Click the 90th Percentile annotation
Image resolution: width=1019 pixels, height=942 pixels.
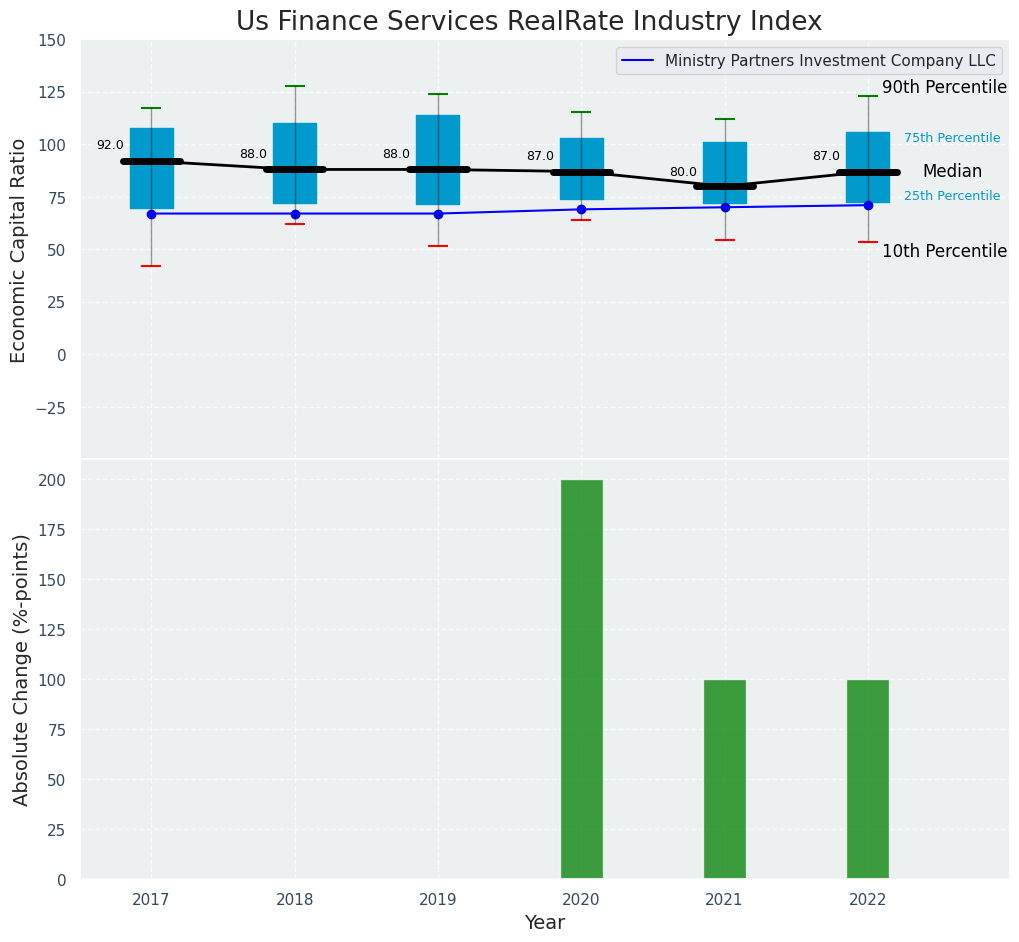944,88
